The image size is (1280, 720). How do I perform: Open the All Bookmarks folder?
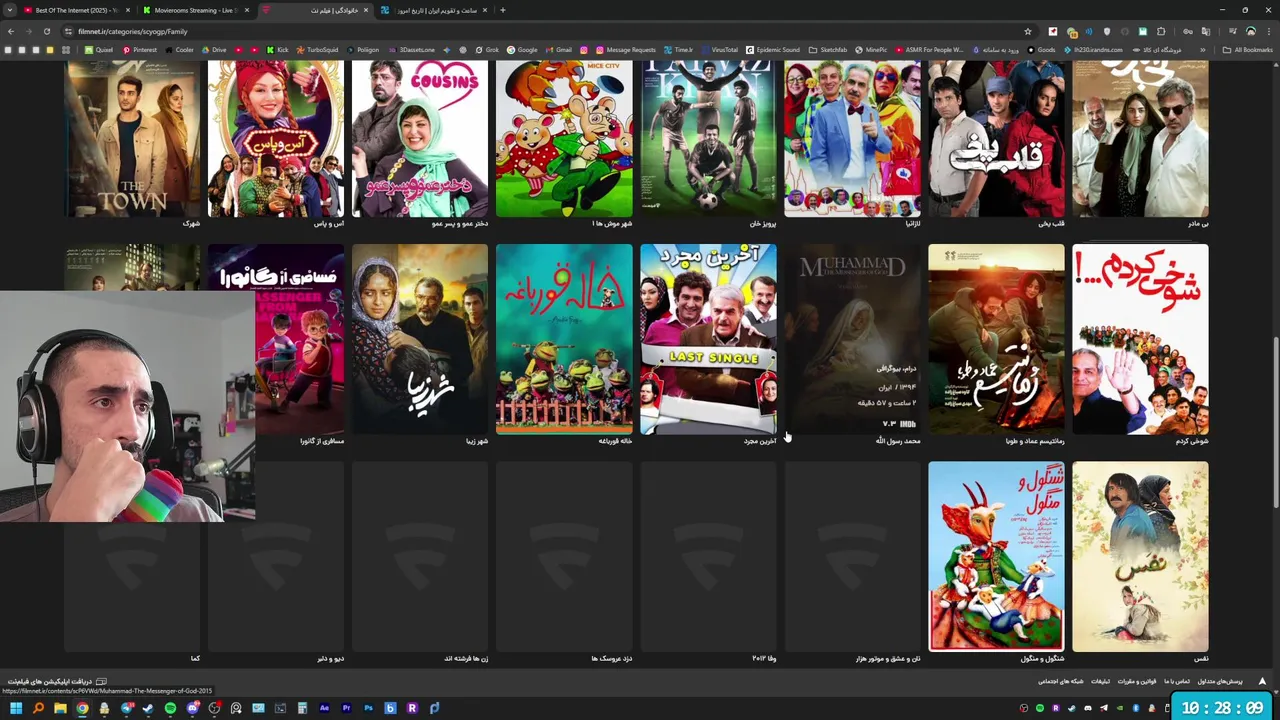click(1248, 50)
